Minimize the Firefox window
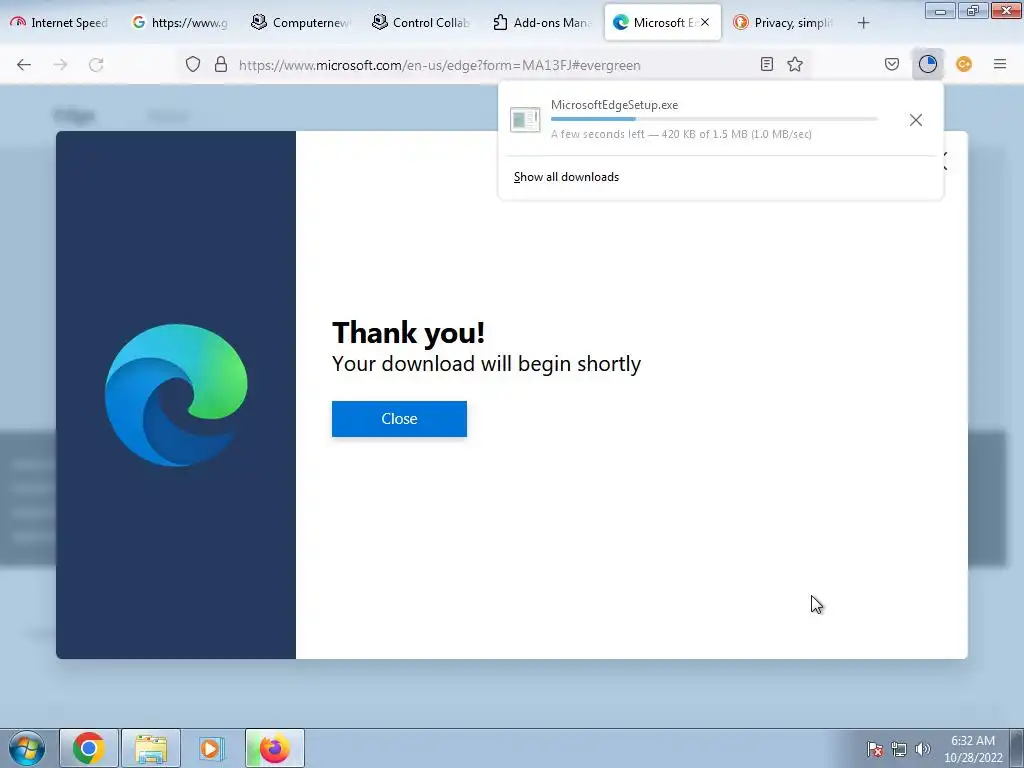The width and height of the screenshot is (1024, 768). [x=940, y=11]
